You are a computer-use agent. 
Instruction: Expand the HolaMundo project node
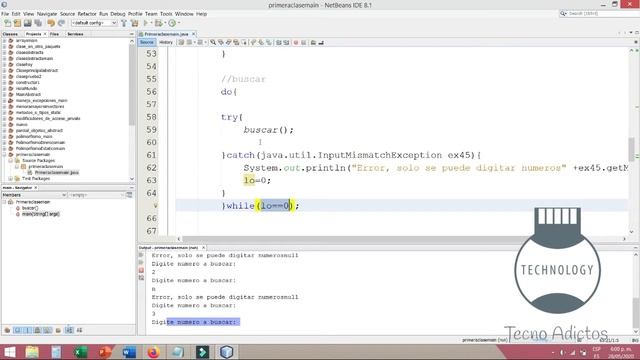point(4,88)
